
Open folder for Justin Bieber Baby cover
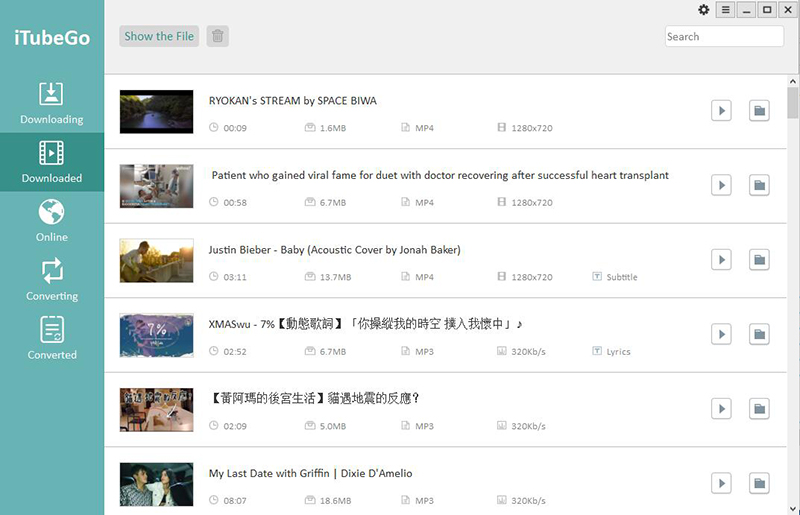[x=759, y=260]
